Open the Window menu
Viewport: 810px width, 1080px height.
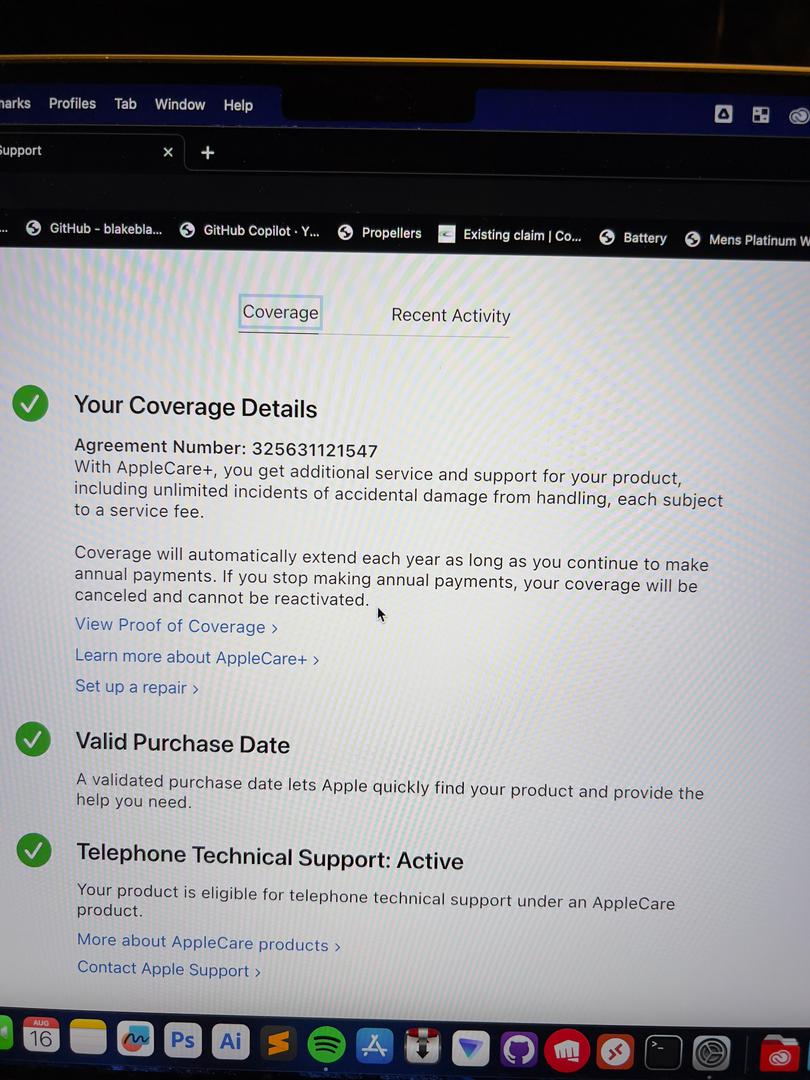tap(180, 105)
